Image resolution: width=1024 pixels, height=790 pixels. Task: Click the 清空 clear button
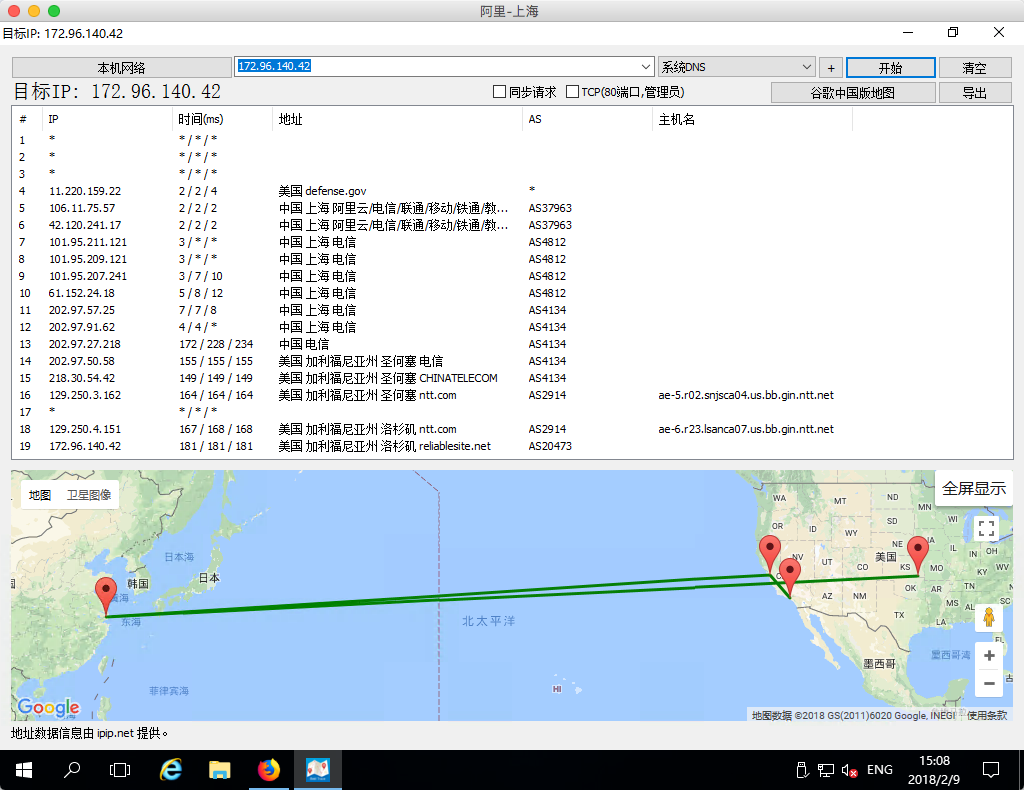[974, 68]
